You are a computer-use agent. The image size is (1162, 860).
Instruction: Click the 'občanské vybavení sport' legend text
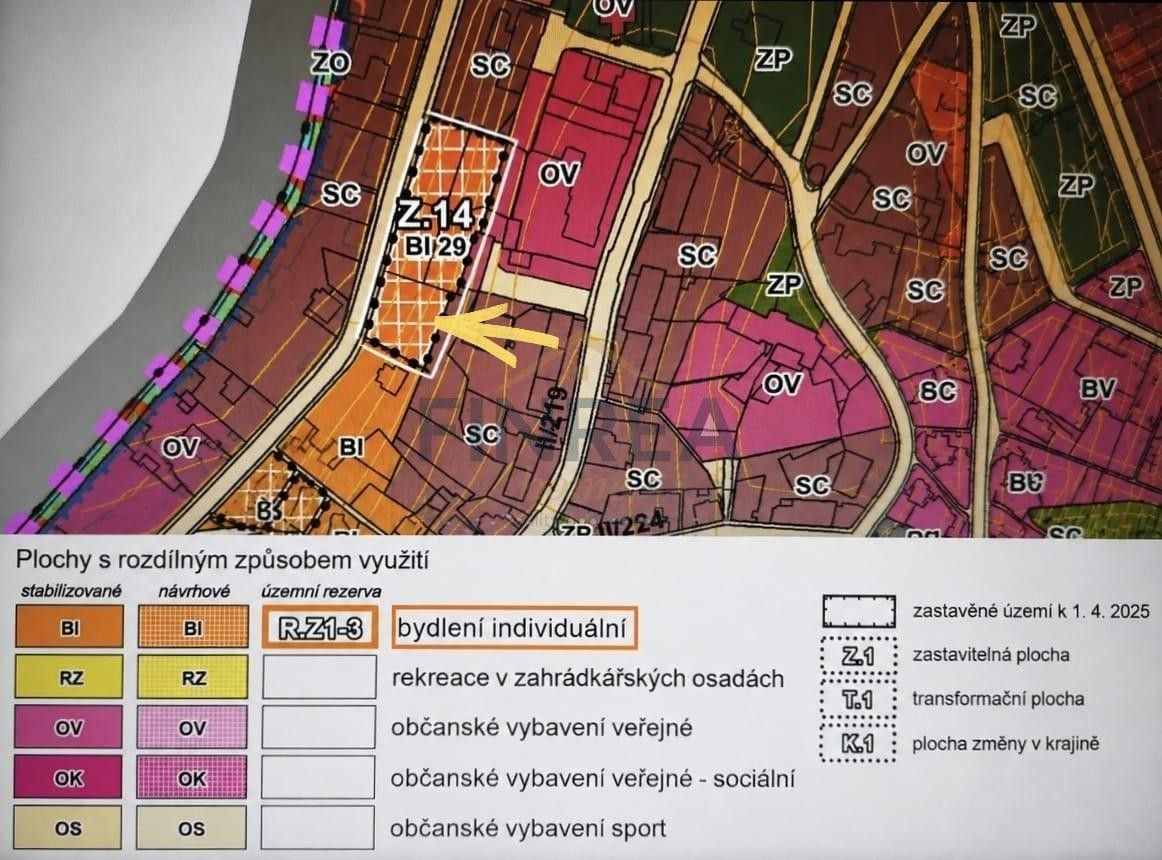tap(528, 828)
